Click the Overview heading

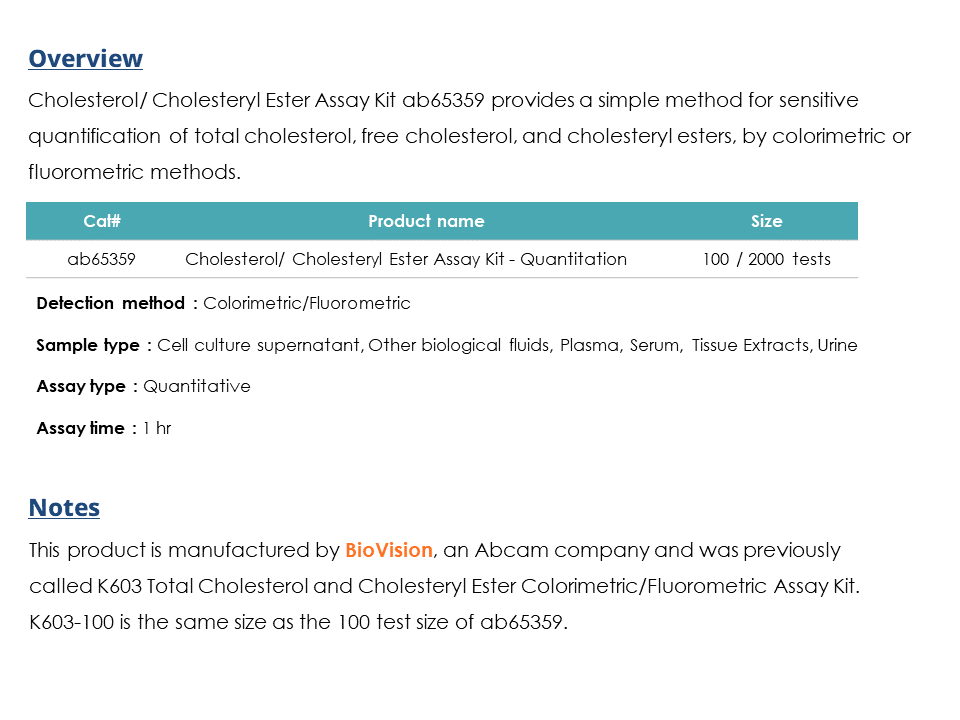pyautogui.click(x=86, y=59)
